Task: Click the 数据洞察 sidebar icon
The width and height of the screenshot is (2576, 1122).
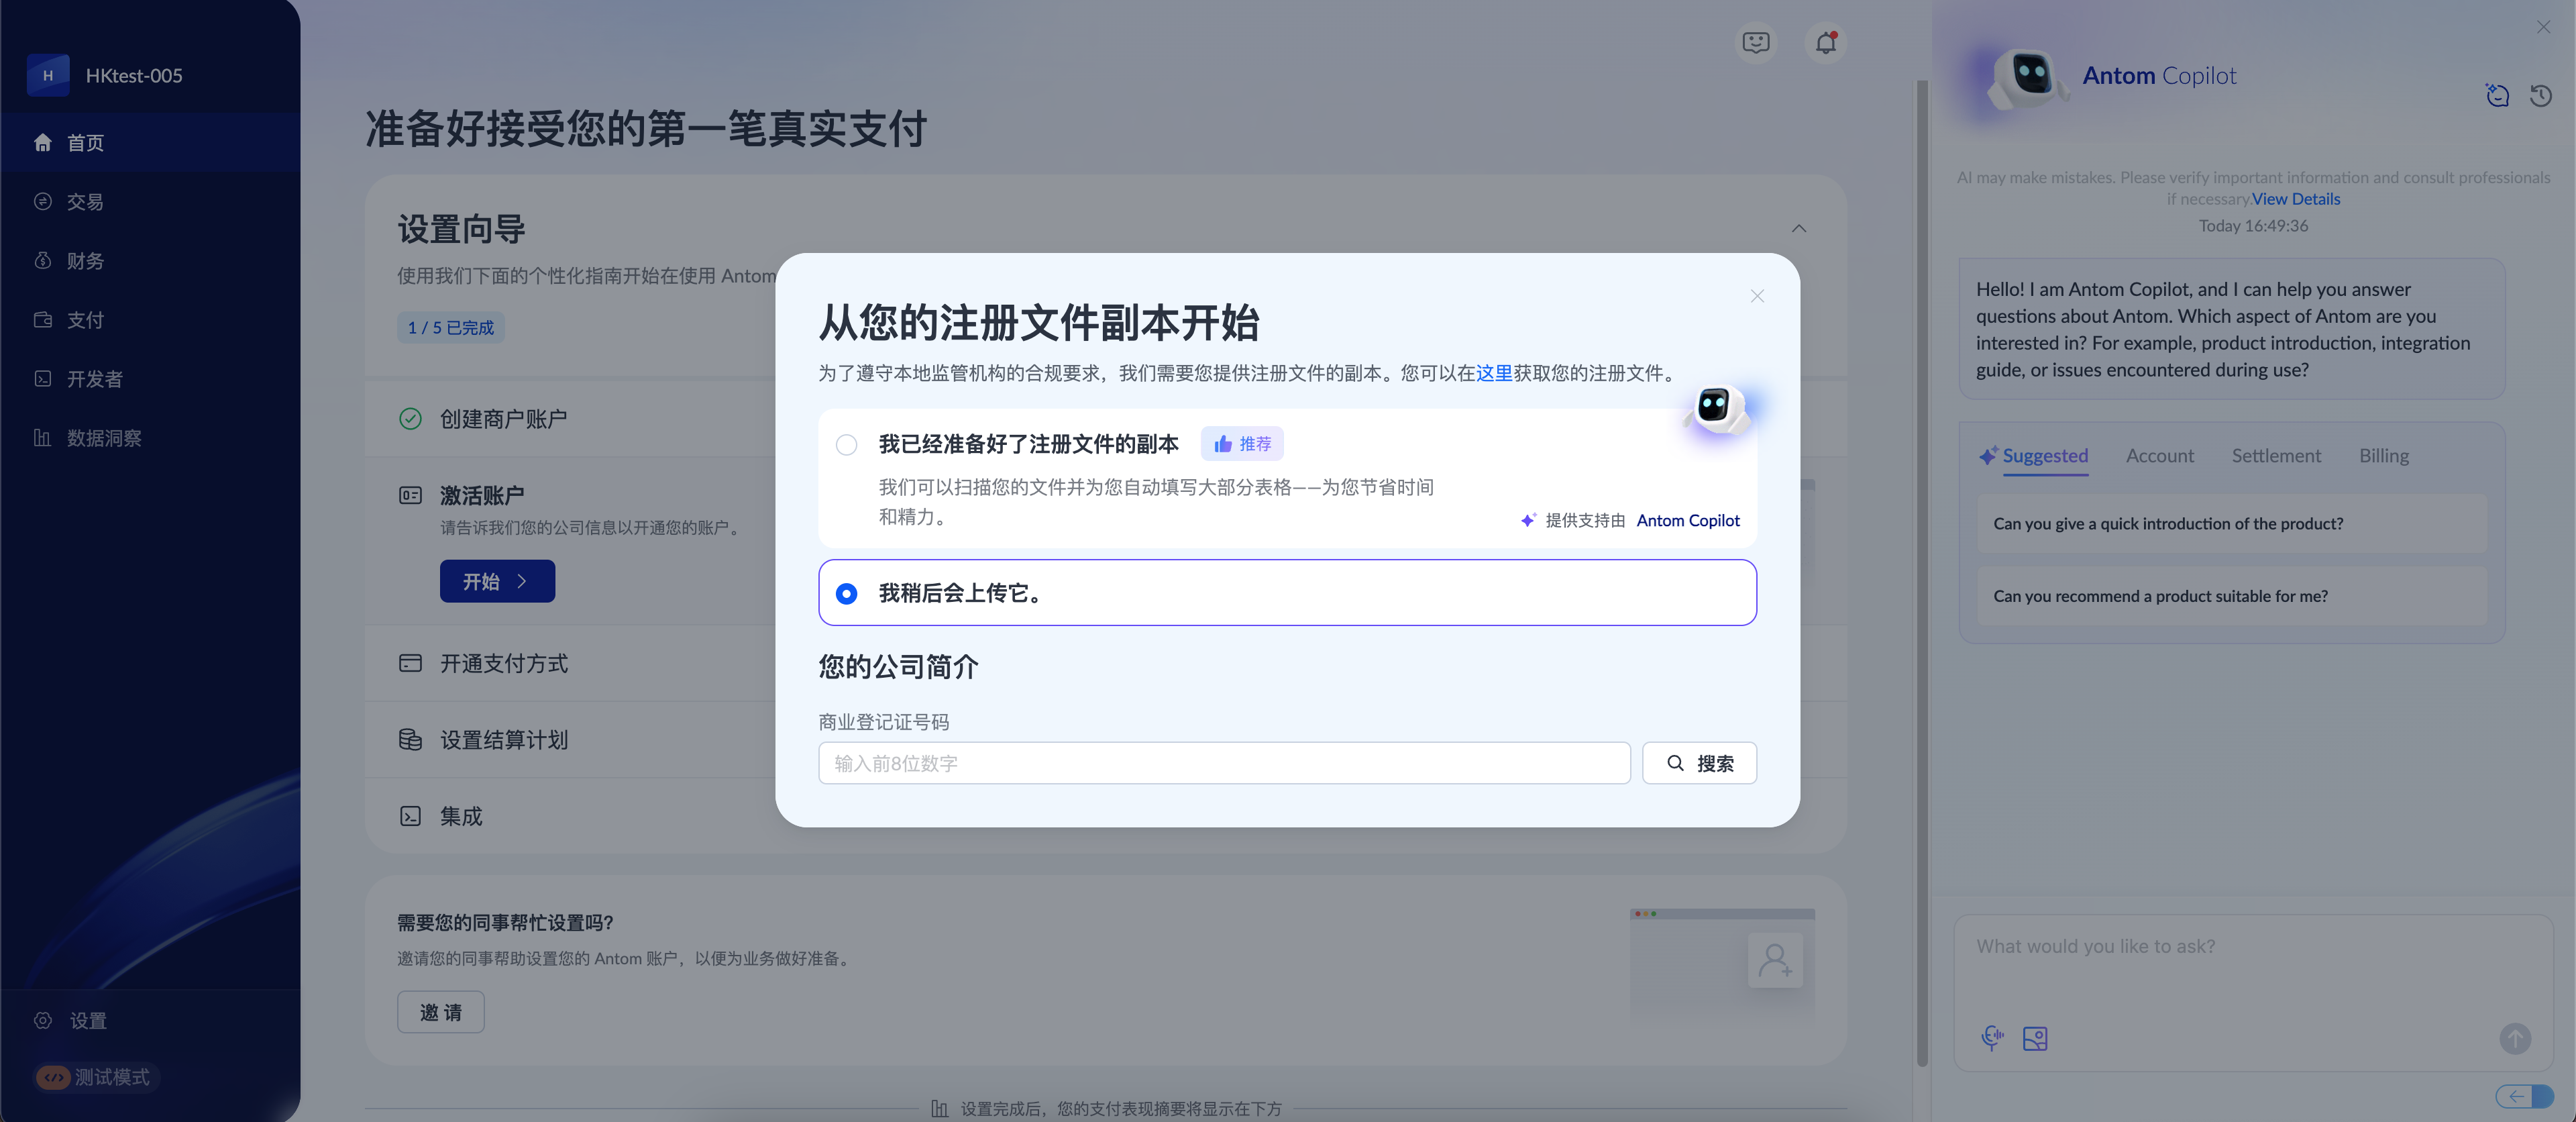Action: (42, 438)
